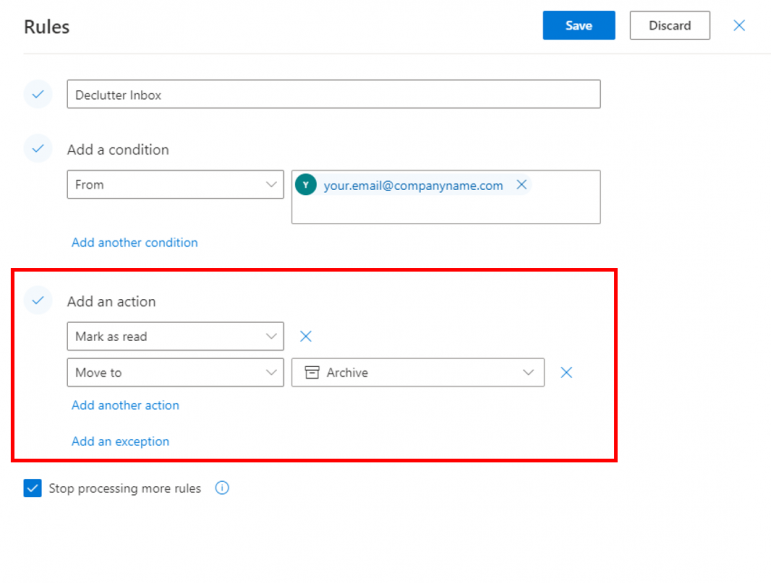
Task: Click the Archive box icon in the folder field
Action: 311,373
